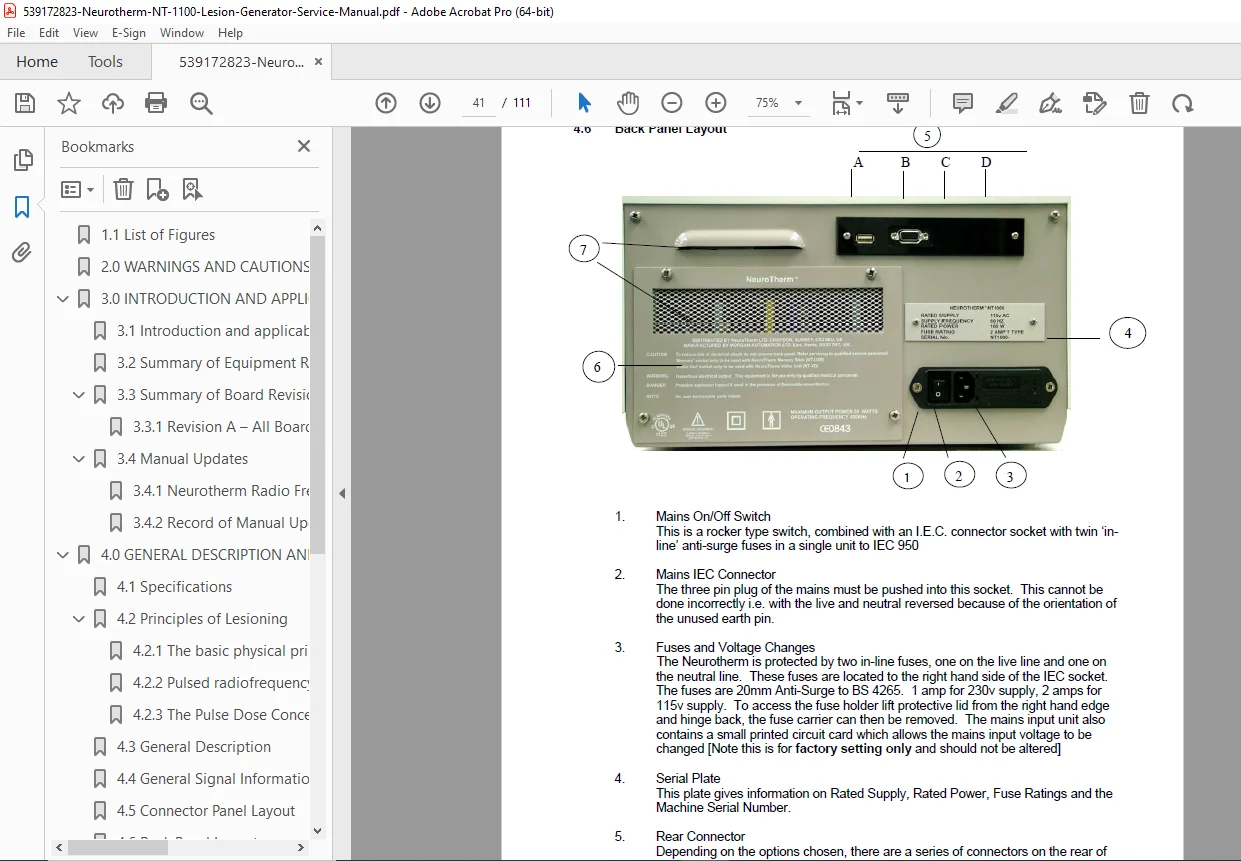Rotate page with circular arrow icon
Image resolution: width=1241 pixels, height=861 pixels.
tap(1183, 103)
